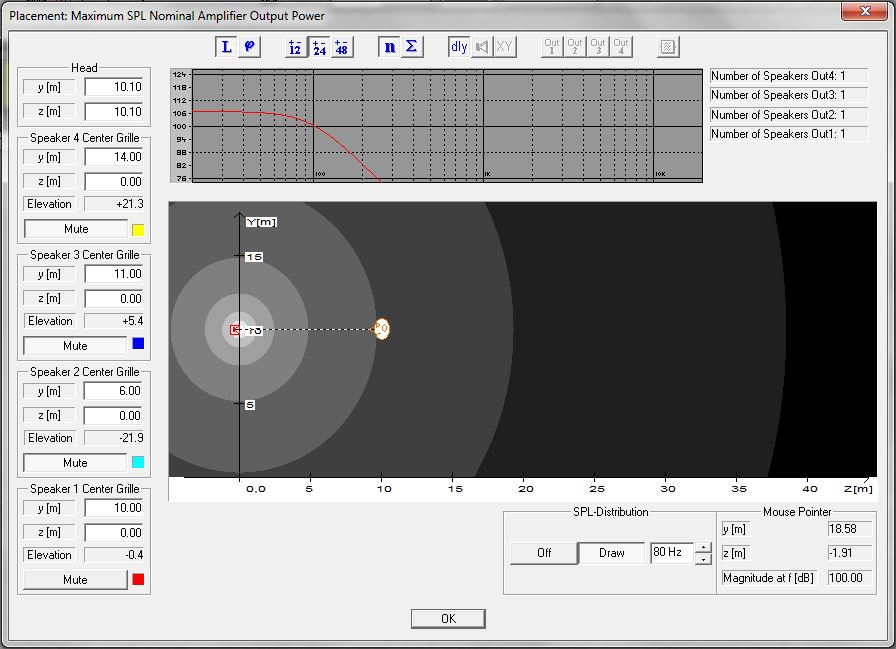Image resolution: width=896 pixels, height=649 pixels.
Task: Set the ±48 dB scale range
Action: pyautogui.click(x=342, y=47)
